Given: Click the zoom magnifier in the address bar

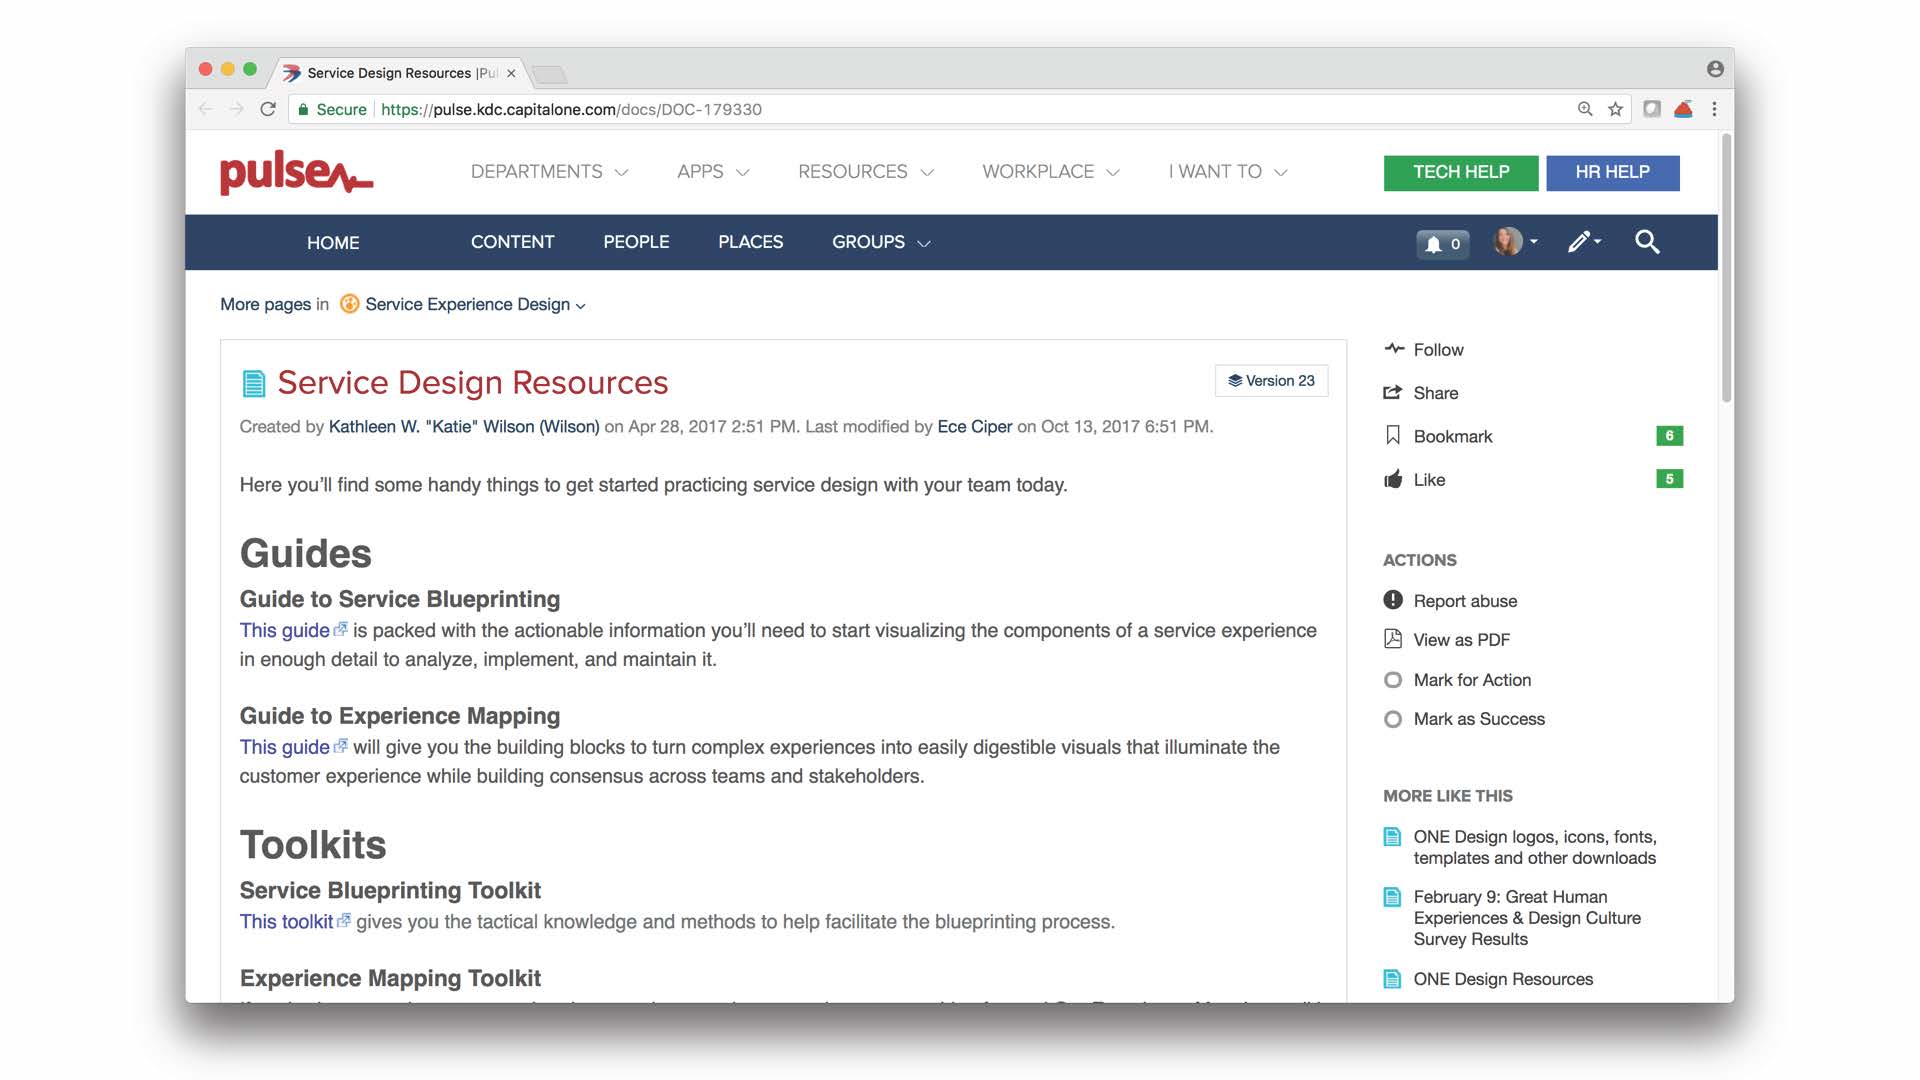Looking at the screenshot, I should pyautogui.click(x=1585, y=109).
